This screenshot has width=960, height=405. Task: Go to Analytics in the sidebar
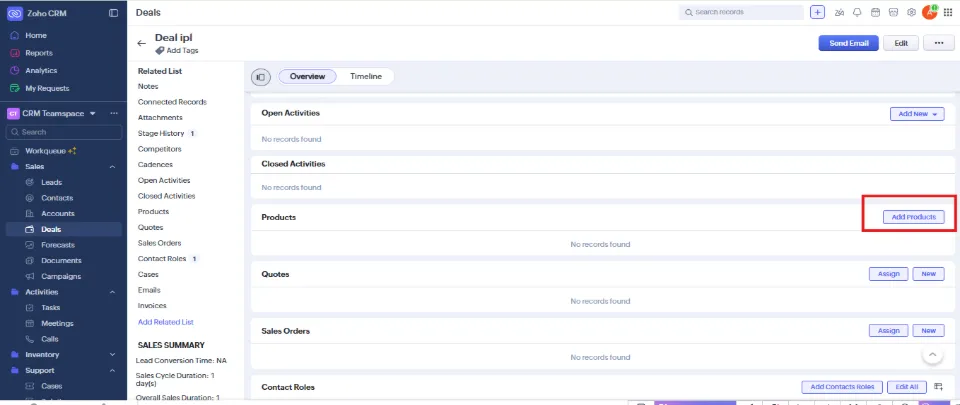pyautogui.click(x=41, y=70)
